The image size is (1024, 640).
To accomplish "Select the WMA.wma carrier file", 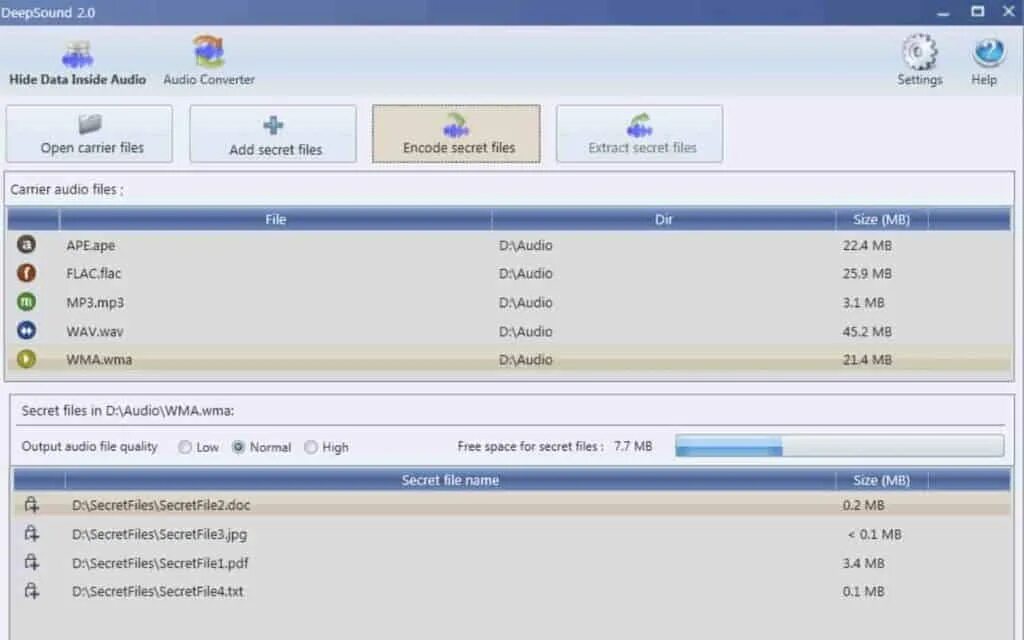I will click(x=509, y=359).
